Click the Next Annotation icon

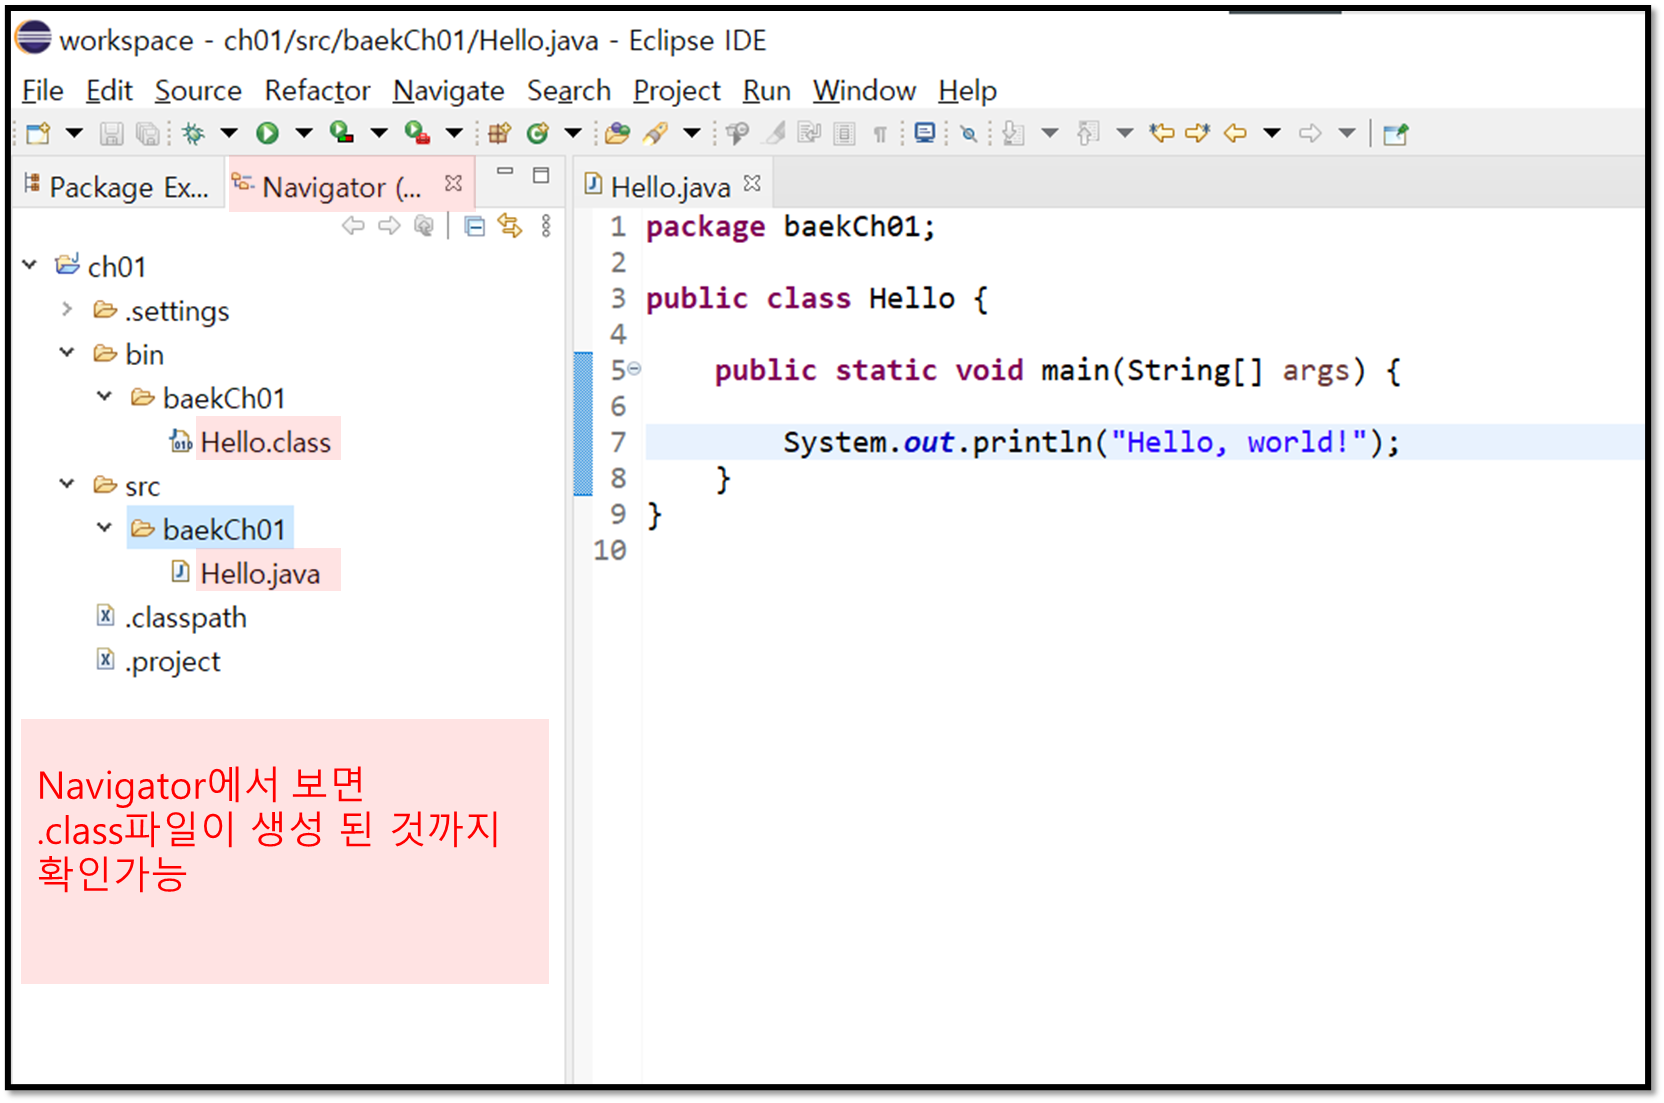(1013, 133)
